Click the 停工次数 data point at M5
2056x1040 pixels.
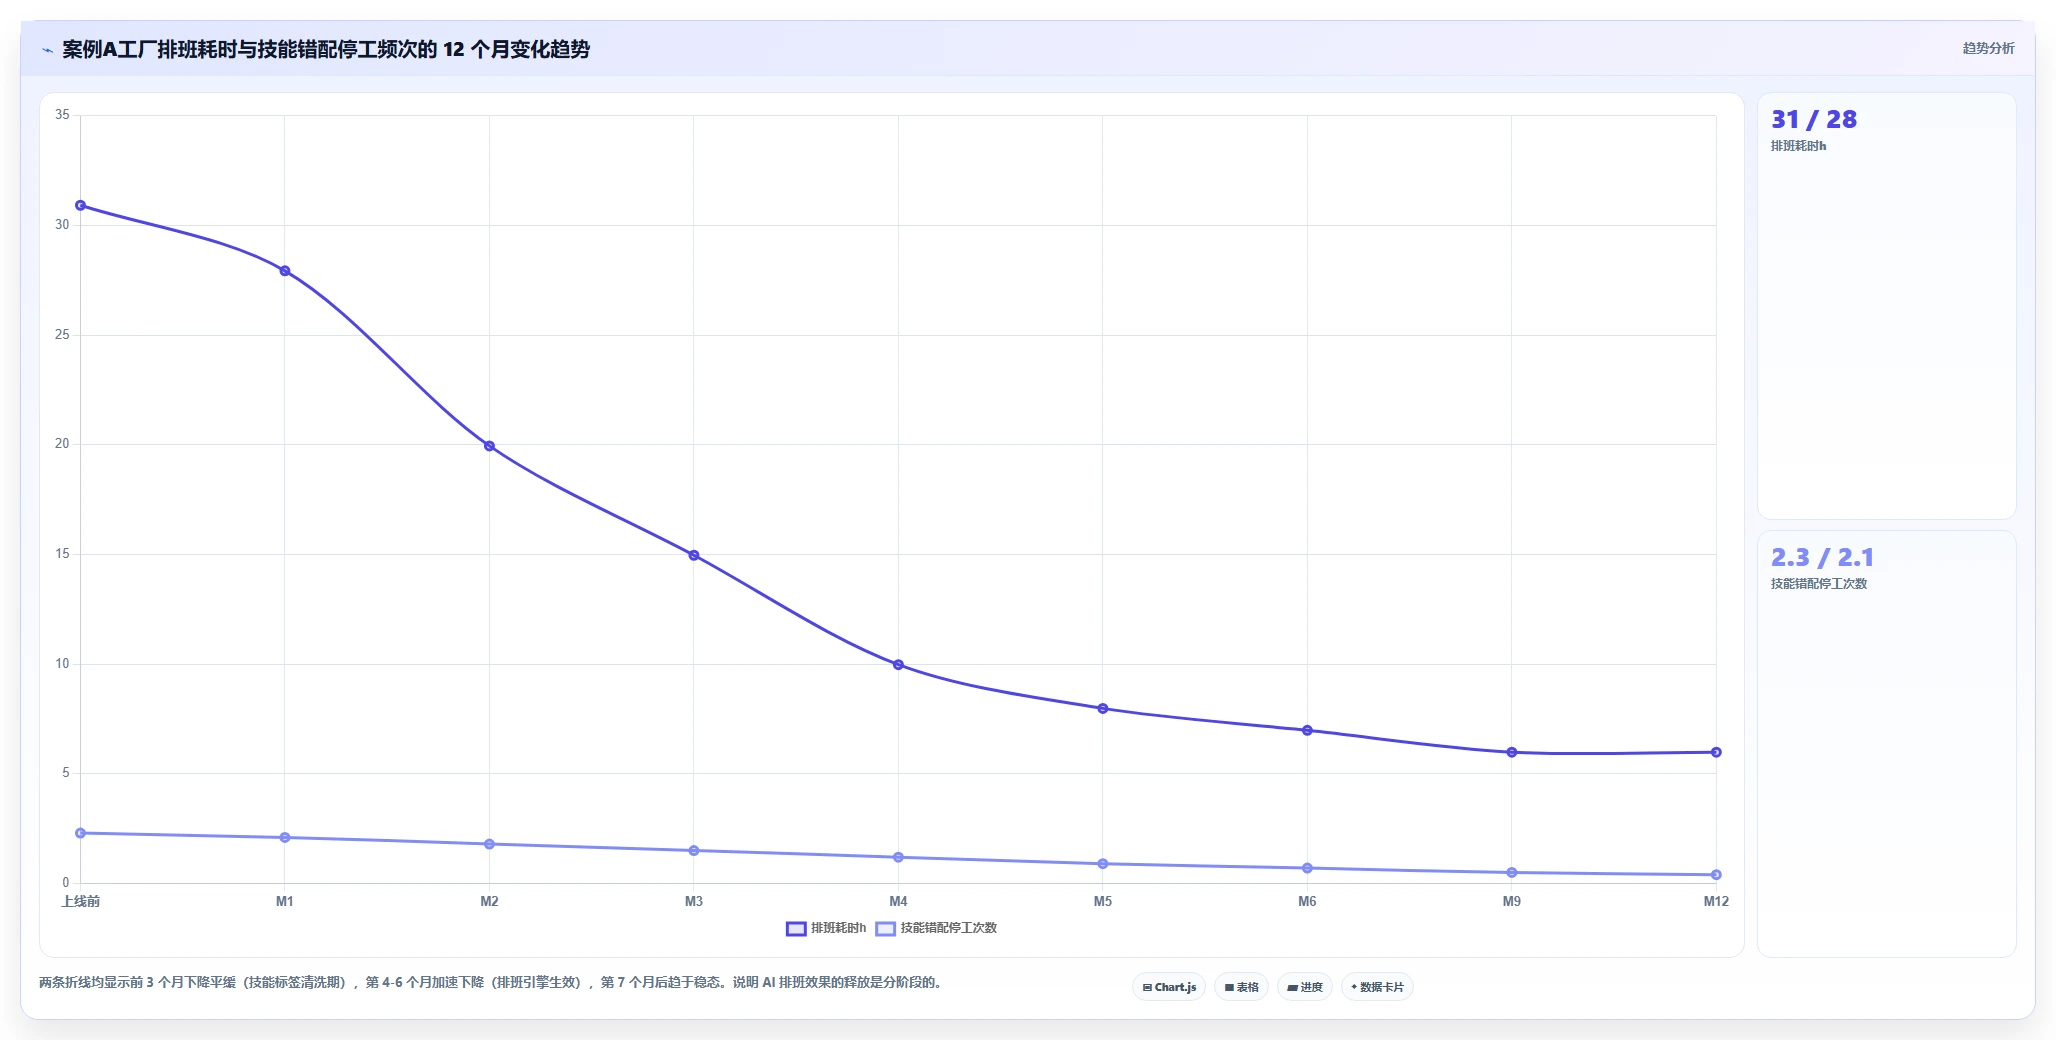click(1103, 864)
